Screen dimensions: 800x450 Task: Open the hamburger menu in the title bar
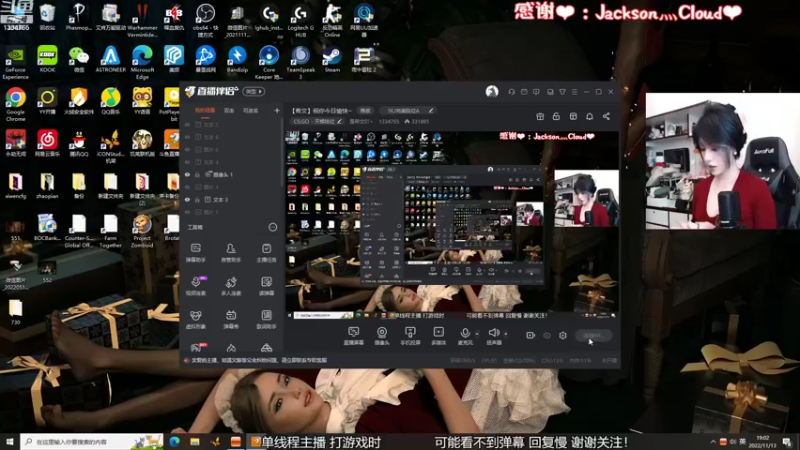[x=574, y=92]
